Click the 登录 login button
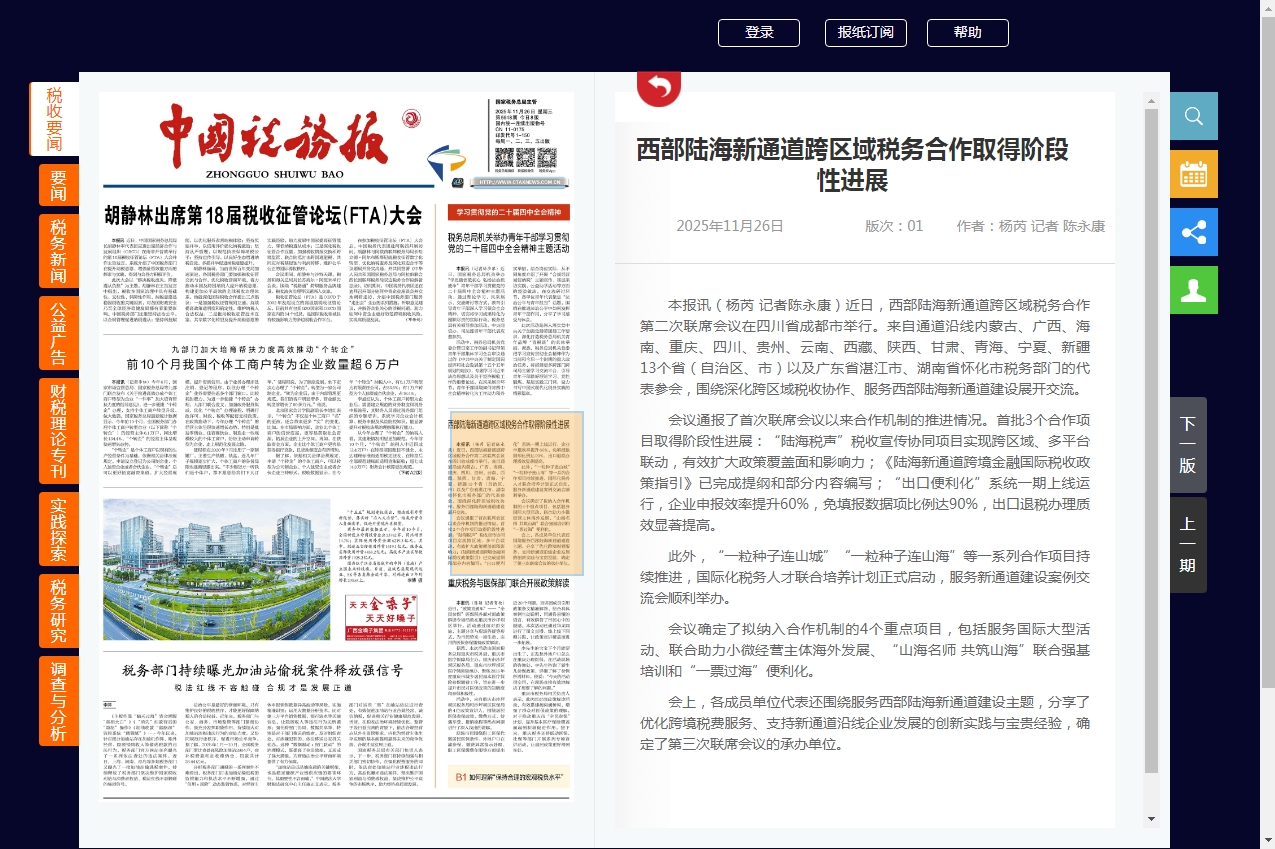 758,32
